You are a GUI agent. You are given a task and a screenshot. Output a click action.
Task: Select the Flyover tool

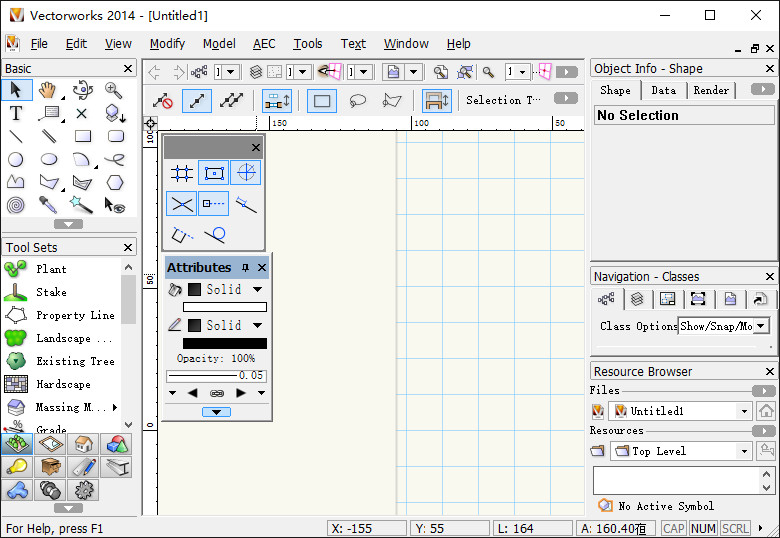point(82,90)
